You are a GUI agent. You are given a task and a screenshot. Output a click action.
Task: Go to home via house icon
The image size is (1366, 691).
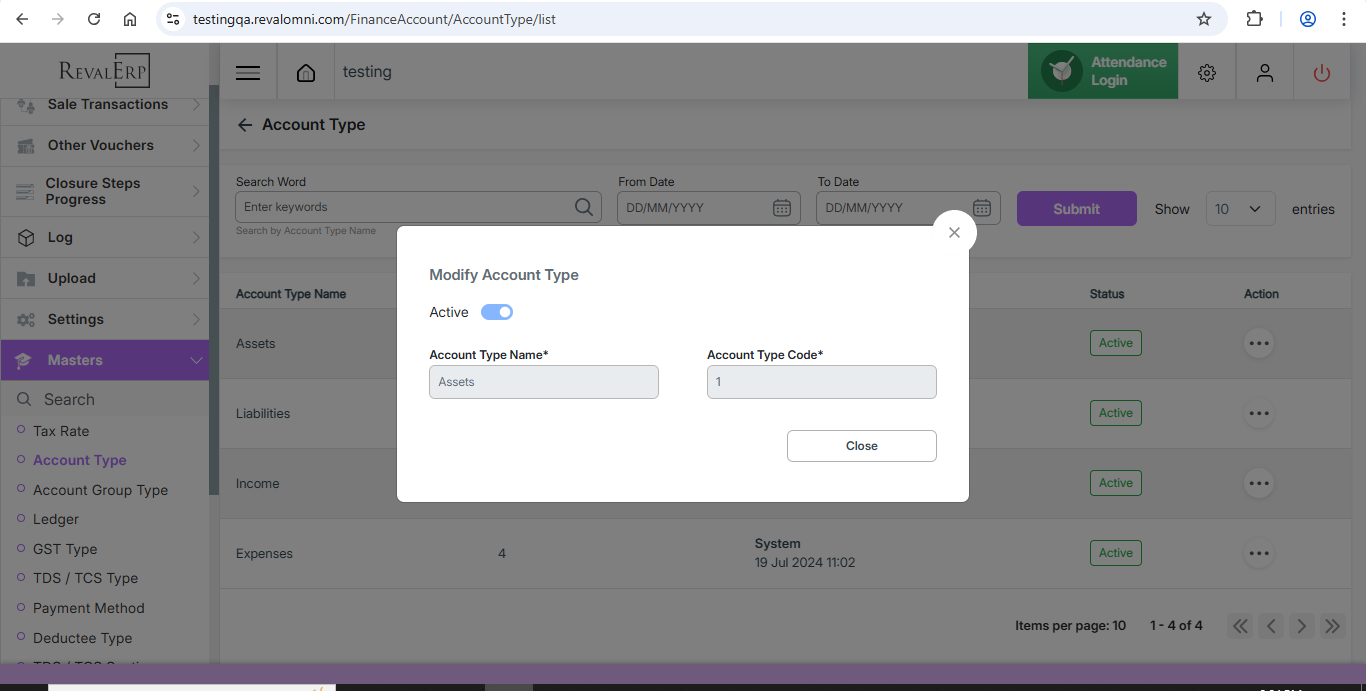(x=306, y=73)
